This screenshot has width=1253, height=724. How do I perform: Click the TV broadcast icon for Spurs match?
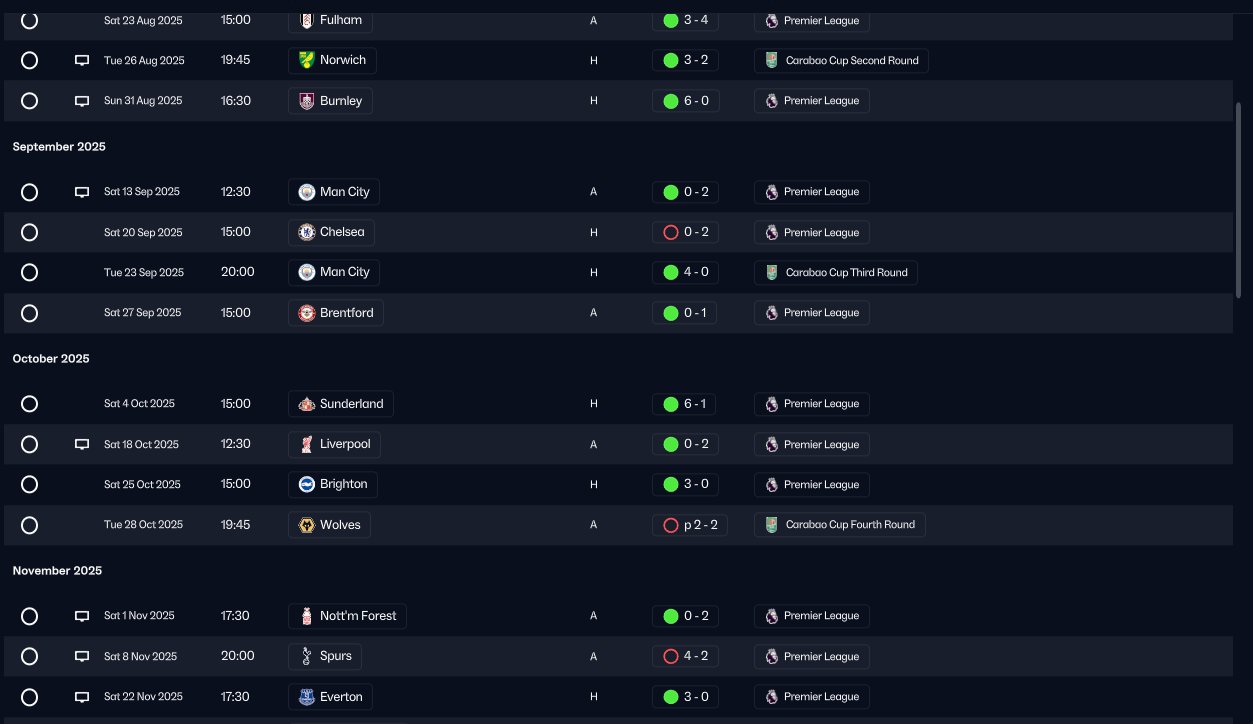(82, 657)
